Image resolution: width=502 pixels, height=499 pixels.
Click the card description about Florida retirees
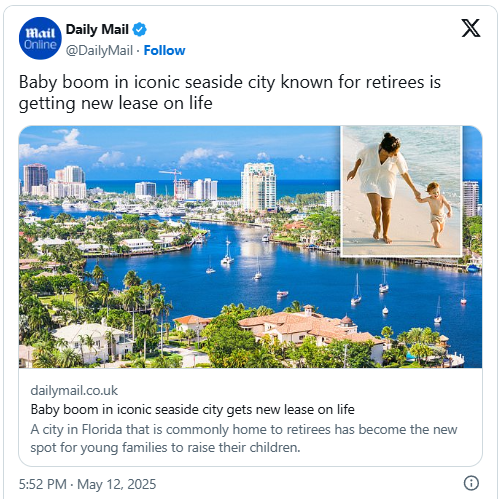coord(244,438)
